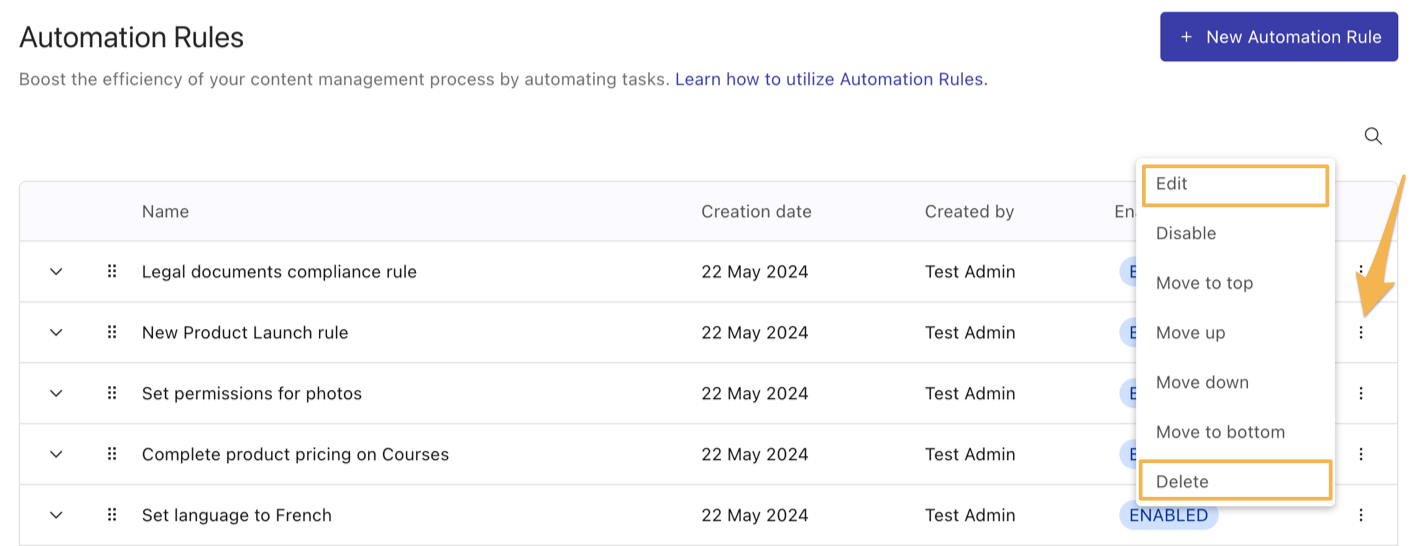Expand the Set language to French row

coord(56,516)
